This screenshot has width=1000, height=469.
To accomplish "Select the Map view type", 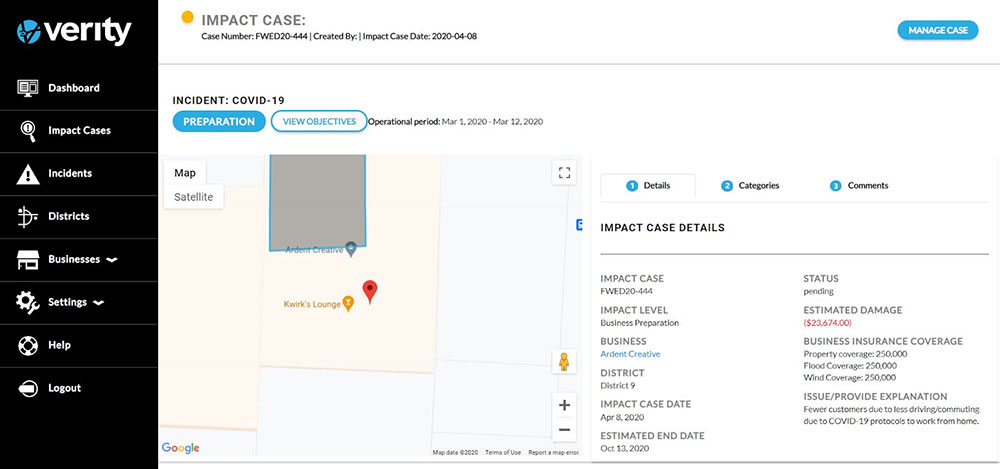I will pos(185,173).
